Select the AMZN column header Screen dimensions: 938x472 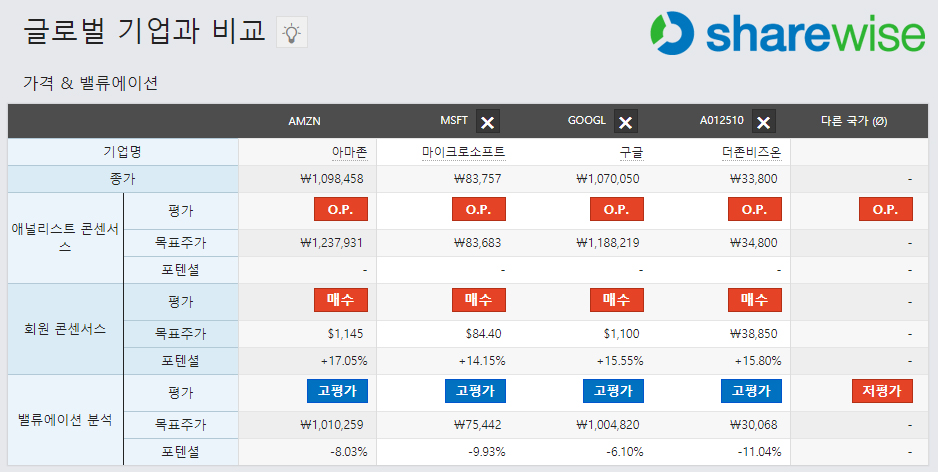pos(304,121)
